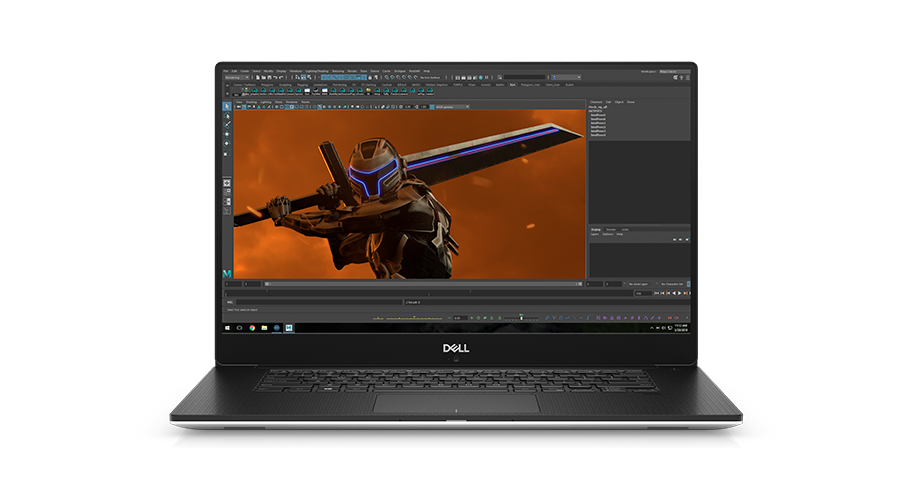Open the Lighting/Shading menu
920x500 pixels.
(x=317, y=71)
